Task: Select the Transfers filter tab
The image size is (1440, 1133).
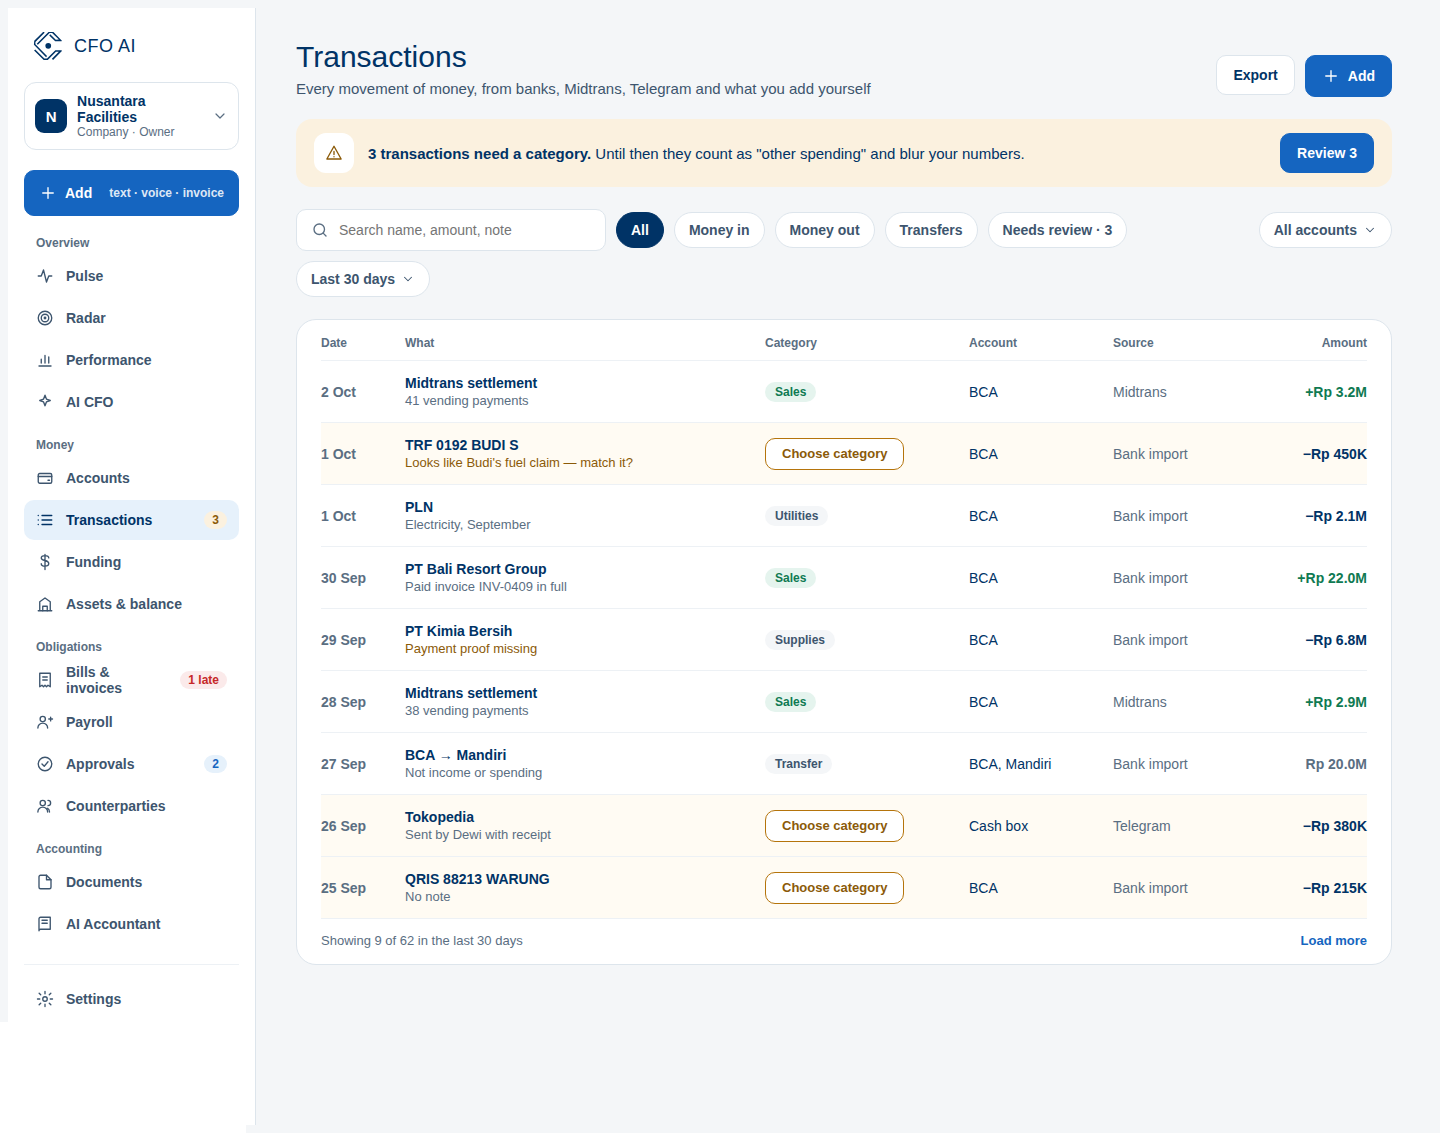Action: [x=931, y=230]
